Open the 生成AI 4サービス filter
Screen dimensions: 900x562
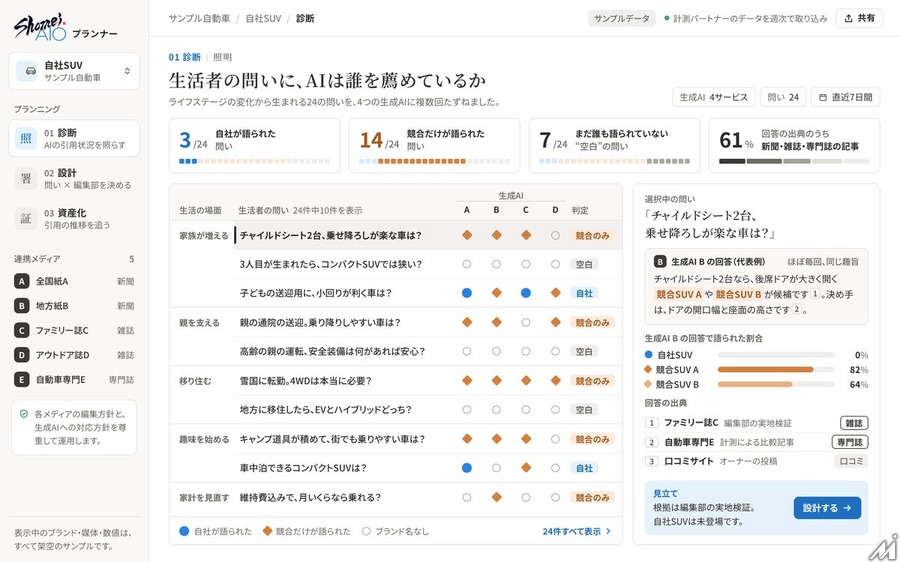point(714,97)
